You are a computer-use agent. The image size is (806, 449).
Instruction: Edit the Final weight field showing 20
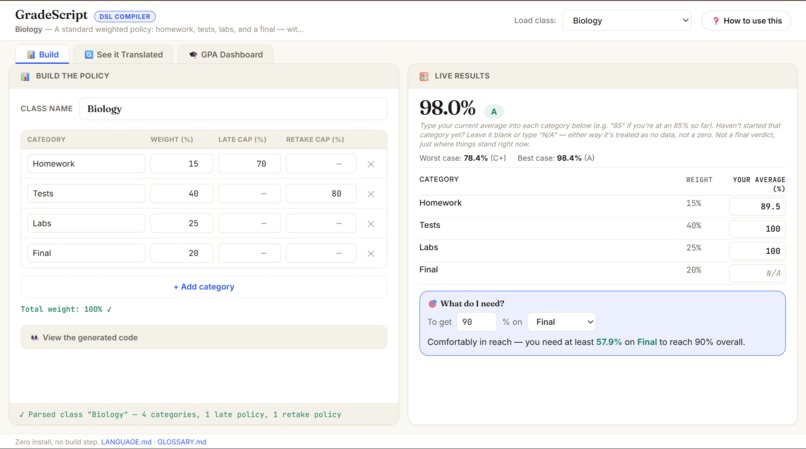[181, 253]
